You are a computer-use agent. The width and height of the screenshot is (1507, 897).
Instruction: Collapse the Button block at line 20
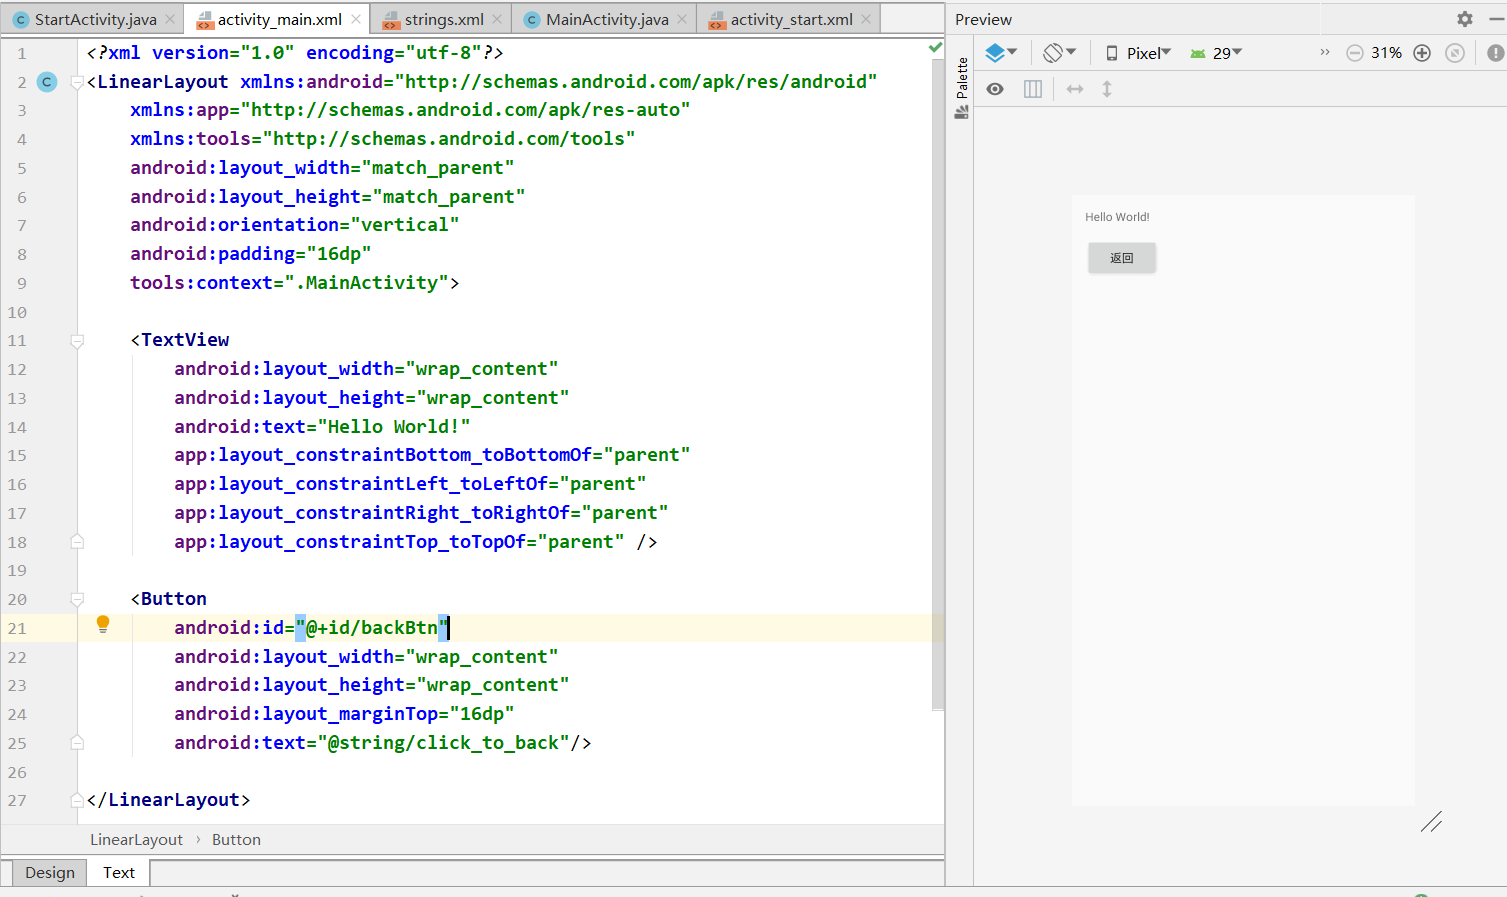point(77,599)
